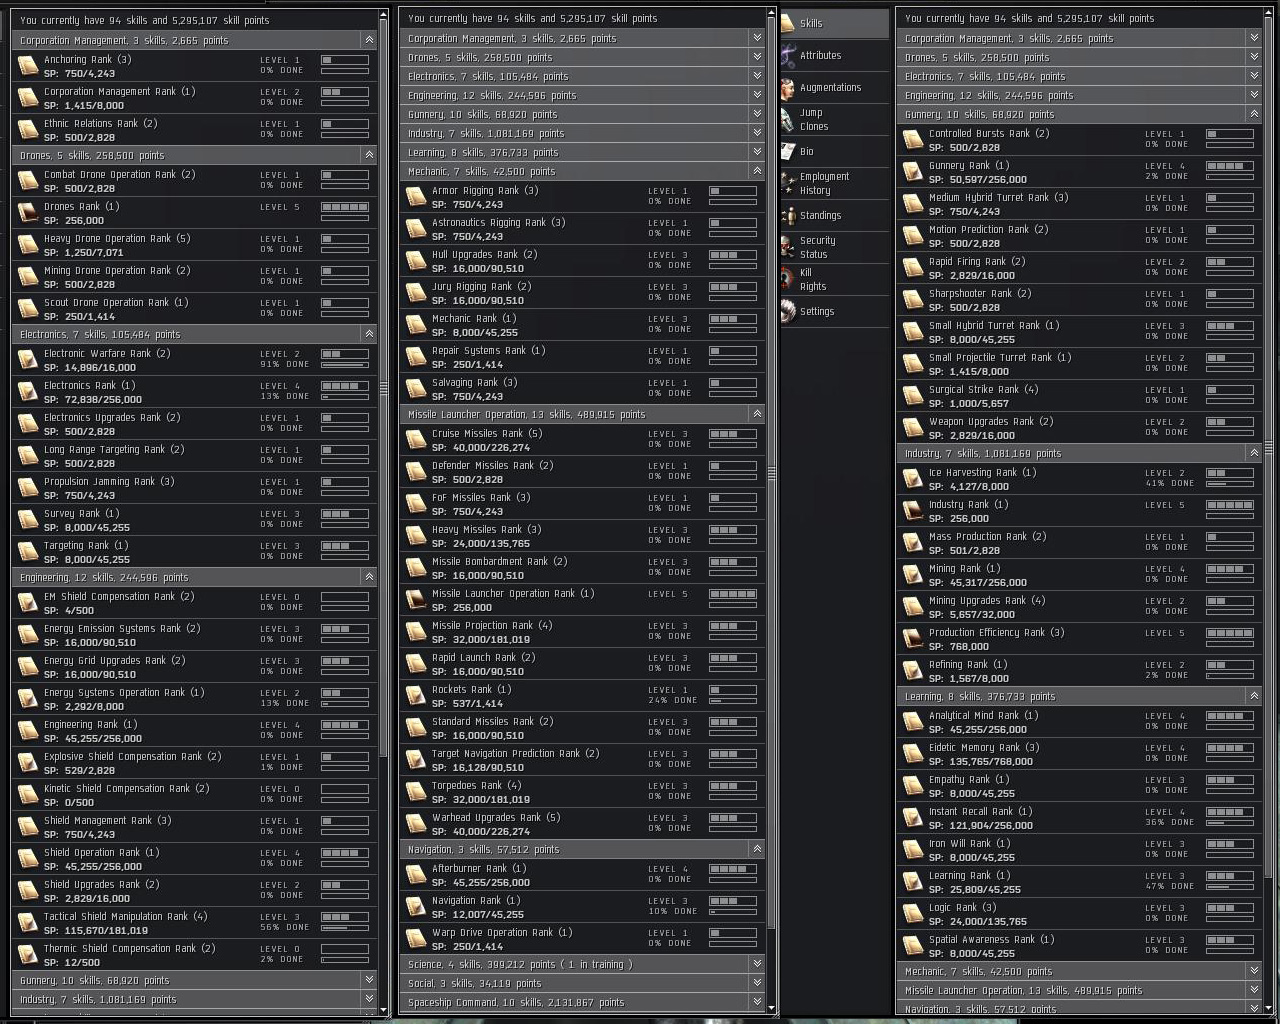The width and height of the screenshot is (1280, 1024).
Task: Select the Instant Recall Rank (1) row
Action: [x=1079, y=818]
